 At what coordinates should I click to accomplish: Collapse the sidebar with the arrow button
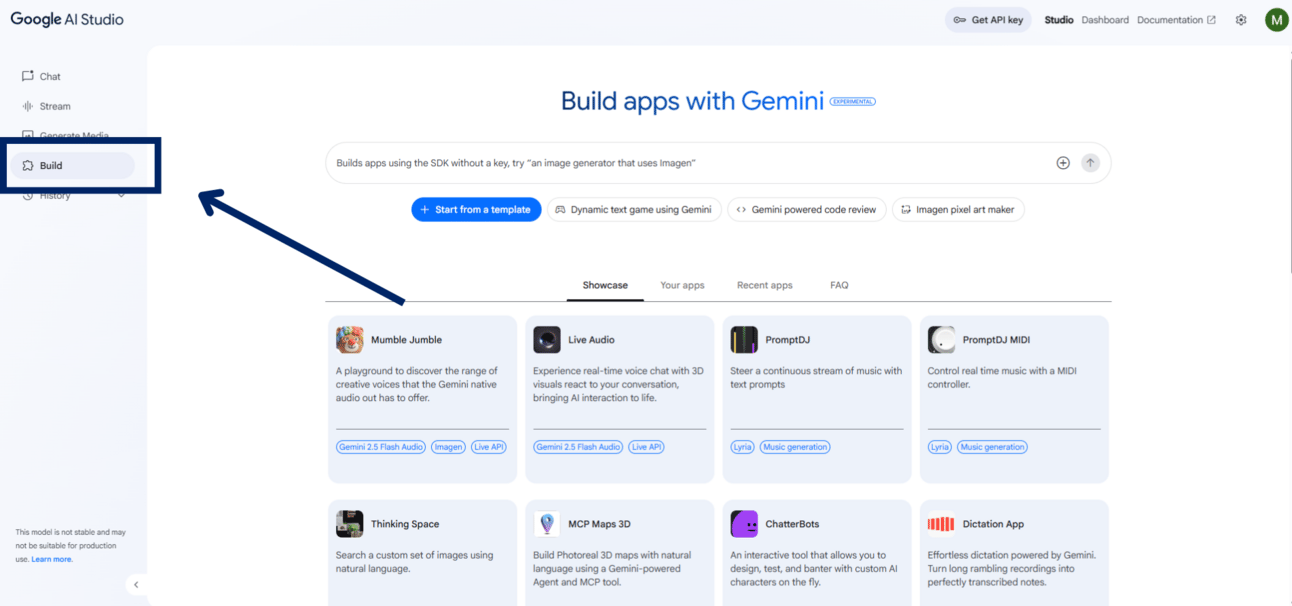[x=136, y=585]
